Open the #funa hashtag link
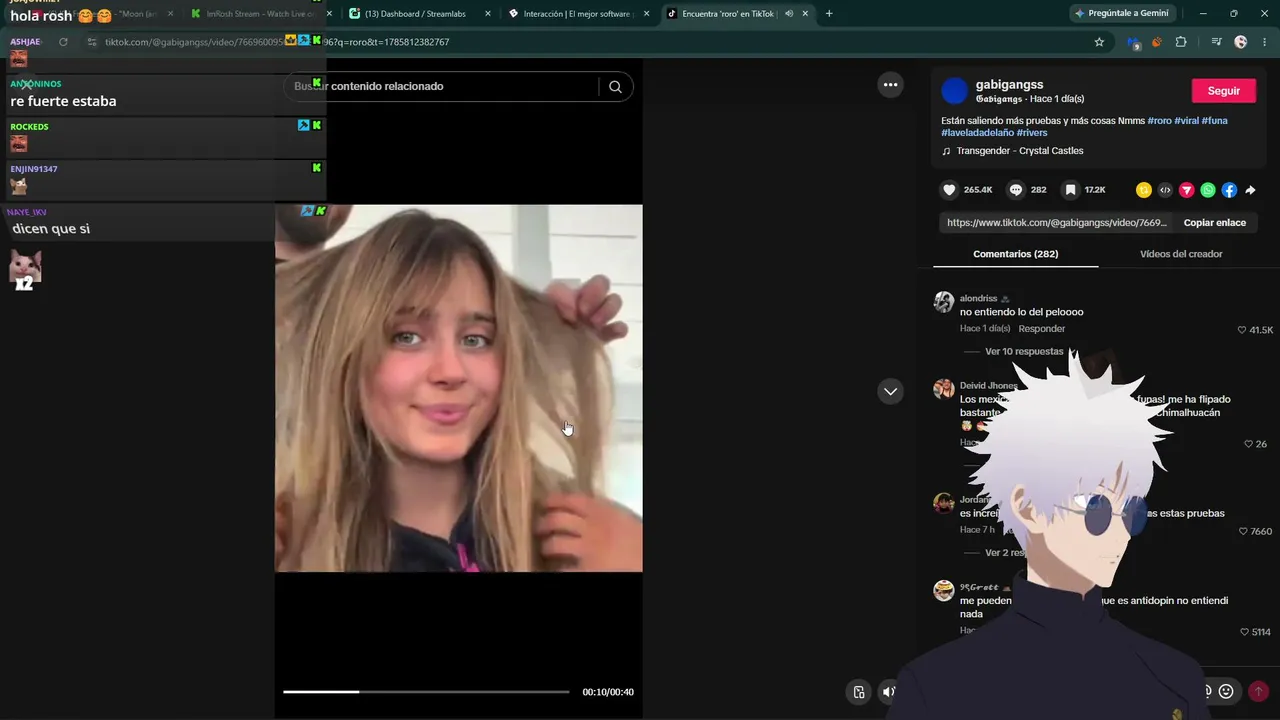 [x=1215, y=121]
